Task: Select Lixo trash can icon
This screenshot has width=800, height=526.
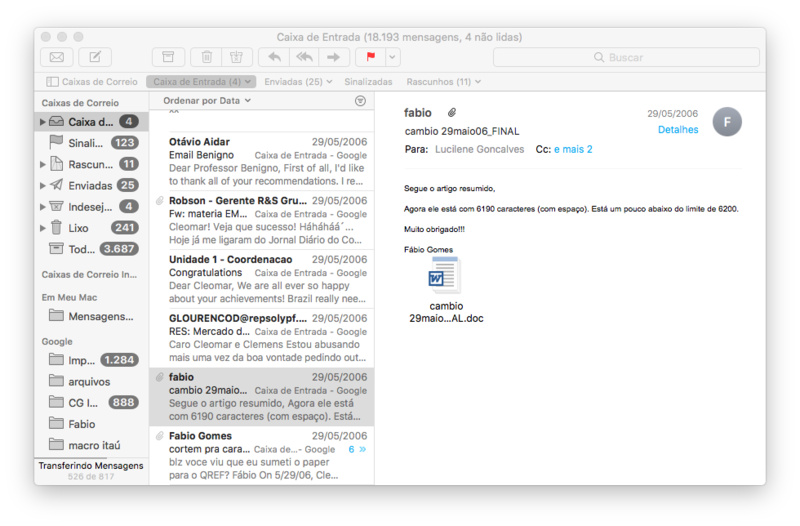Action: pos(57,228)
